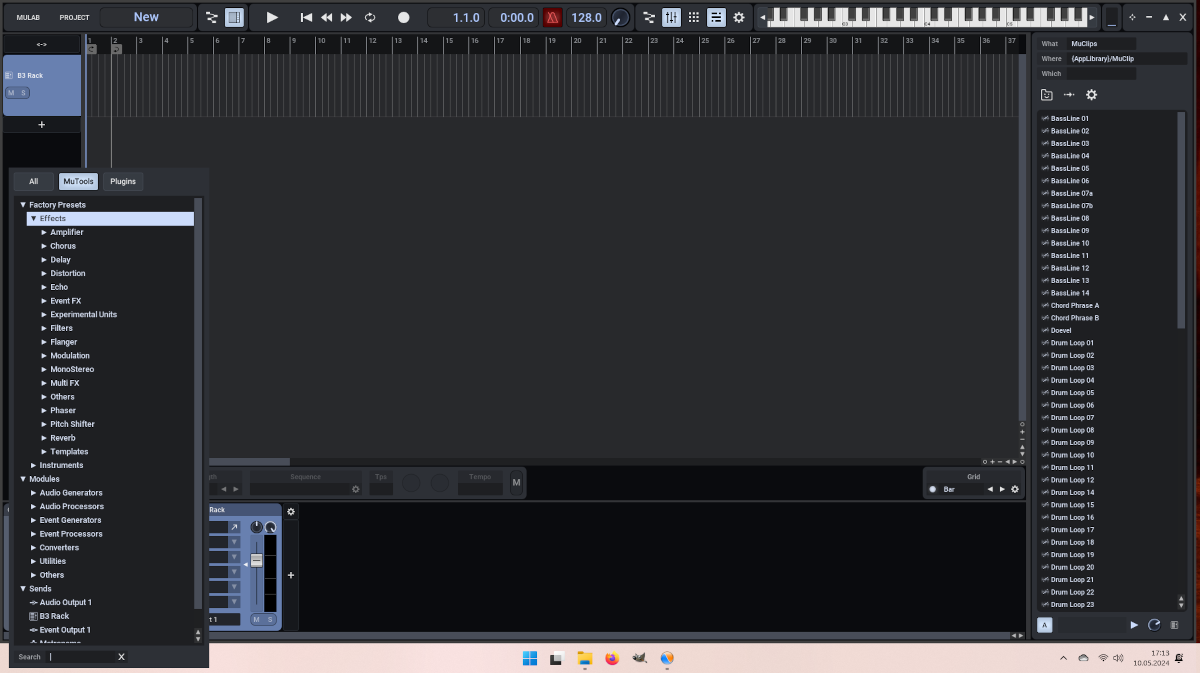The height and width of the screenshot is (673, 1200).
Task: Toggle the browser list icon in the top bar
Action: [x=716, y=17]
